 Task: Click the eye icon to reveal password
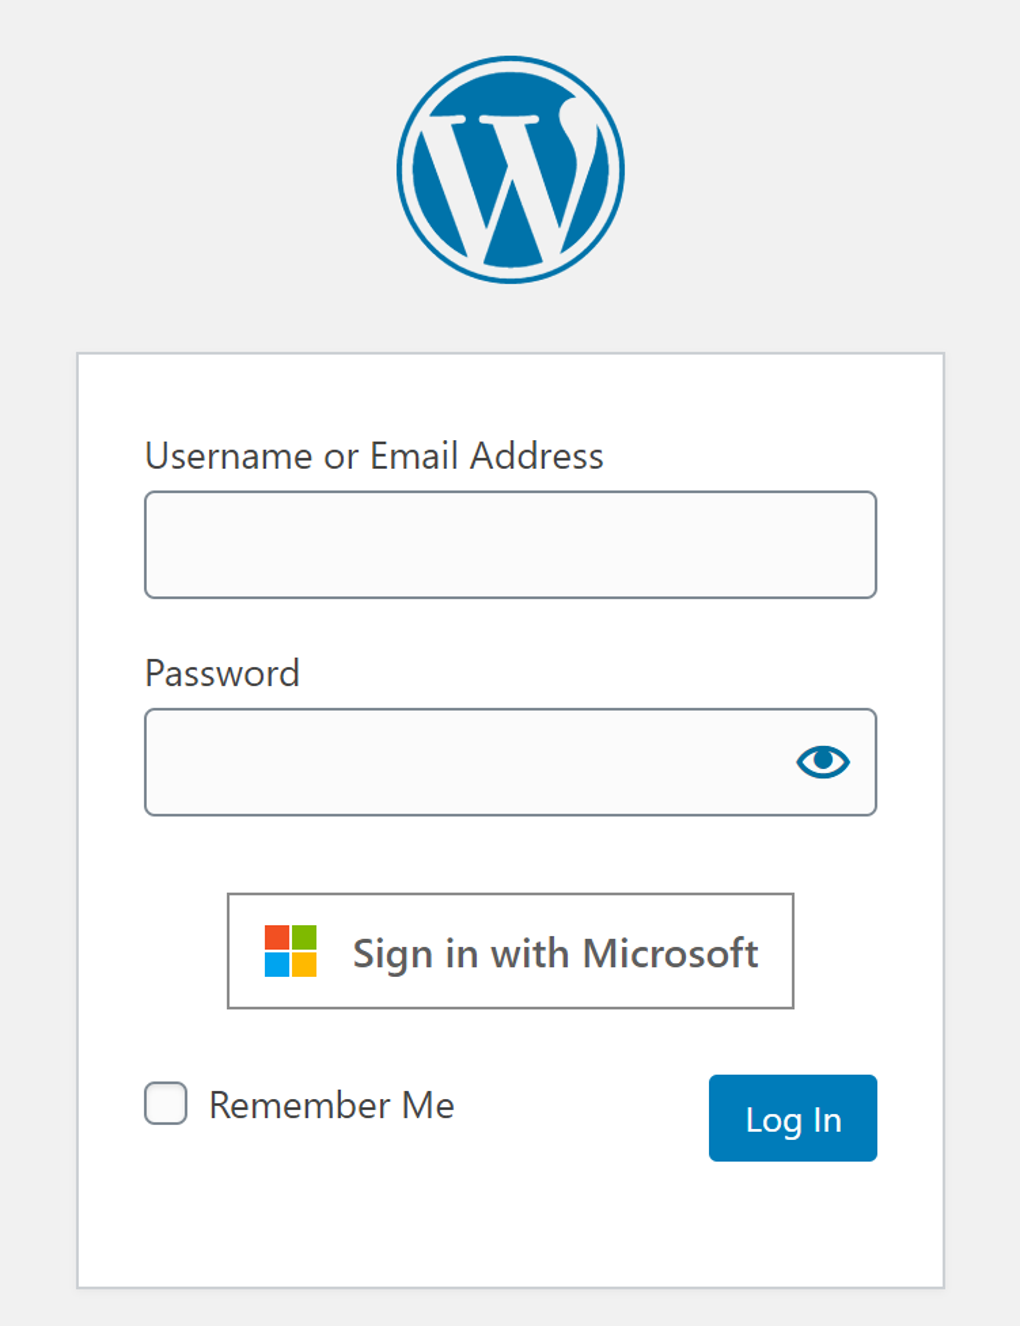click(822, 762)
